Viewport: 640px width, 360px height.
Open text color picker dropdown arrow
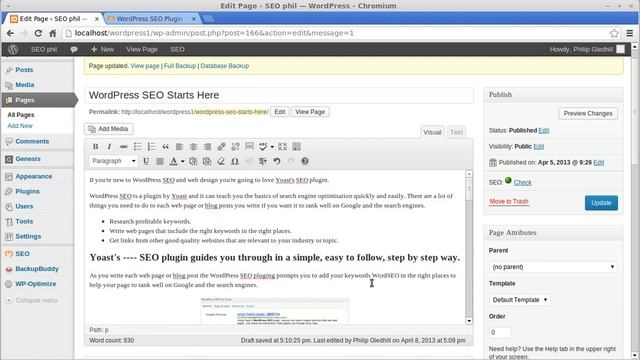point(182,161)
